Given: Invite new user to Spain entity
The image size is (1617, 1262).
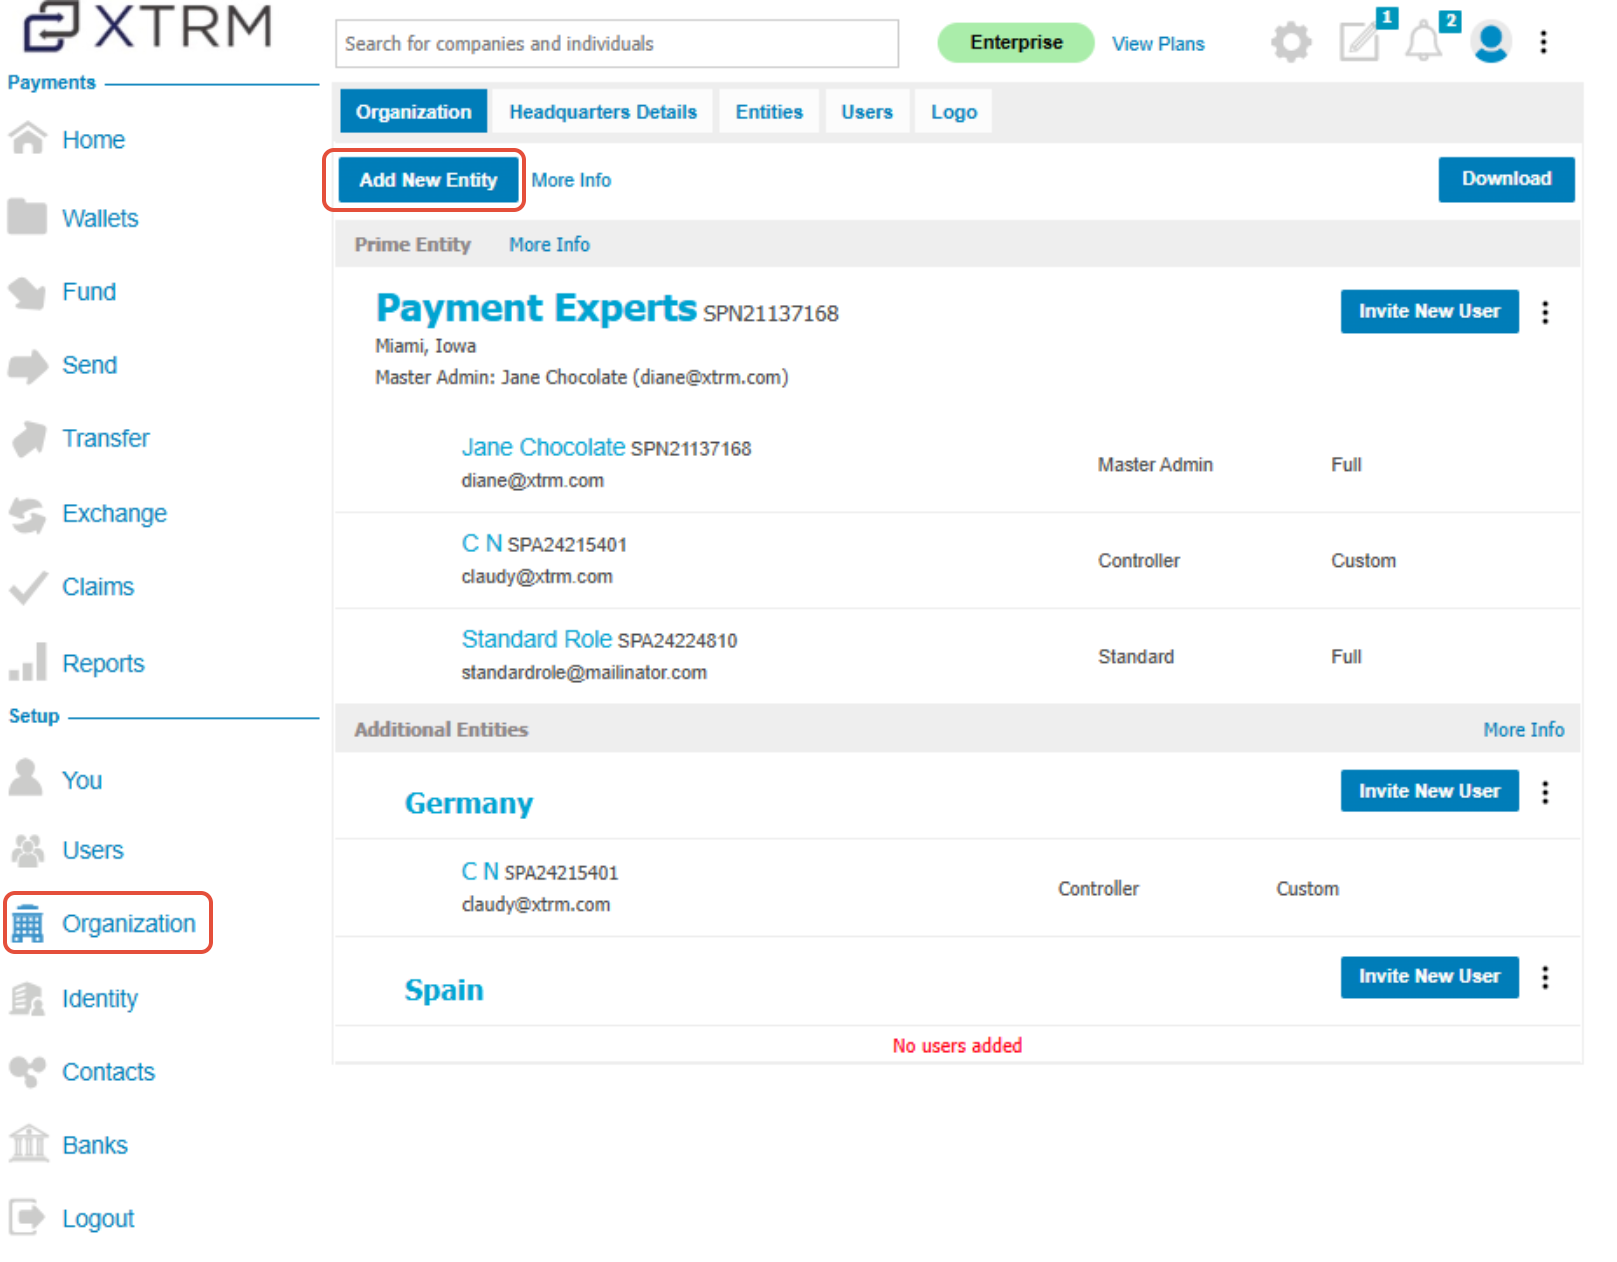Looking at the screenshot, I should [x=1429, y=976].
